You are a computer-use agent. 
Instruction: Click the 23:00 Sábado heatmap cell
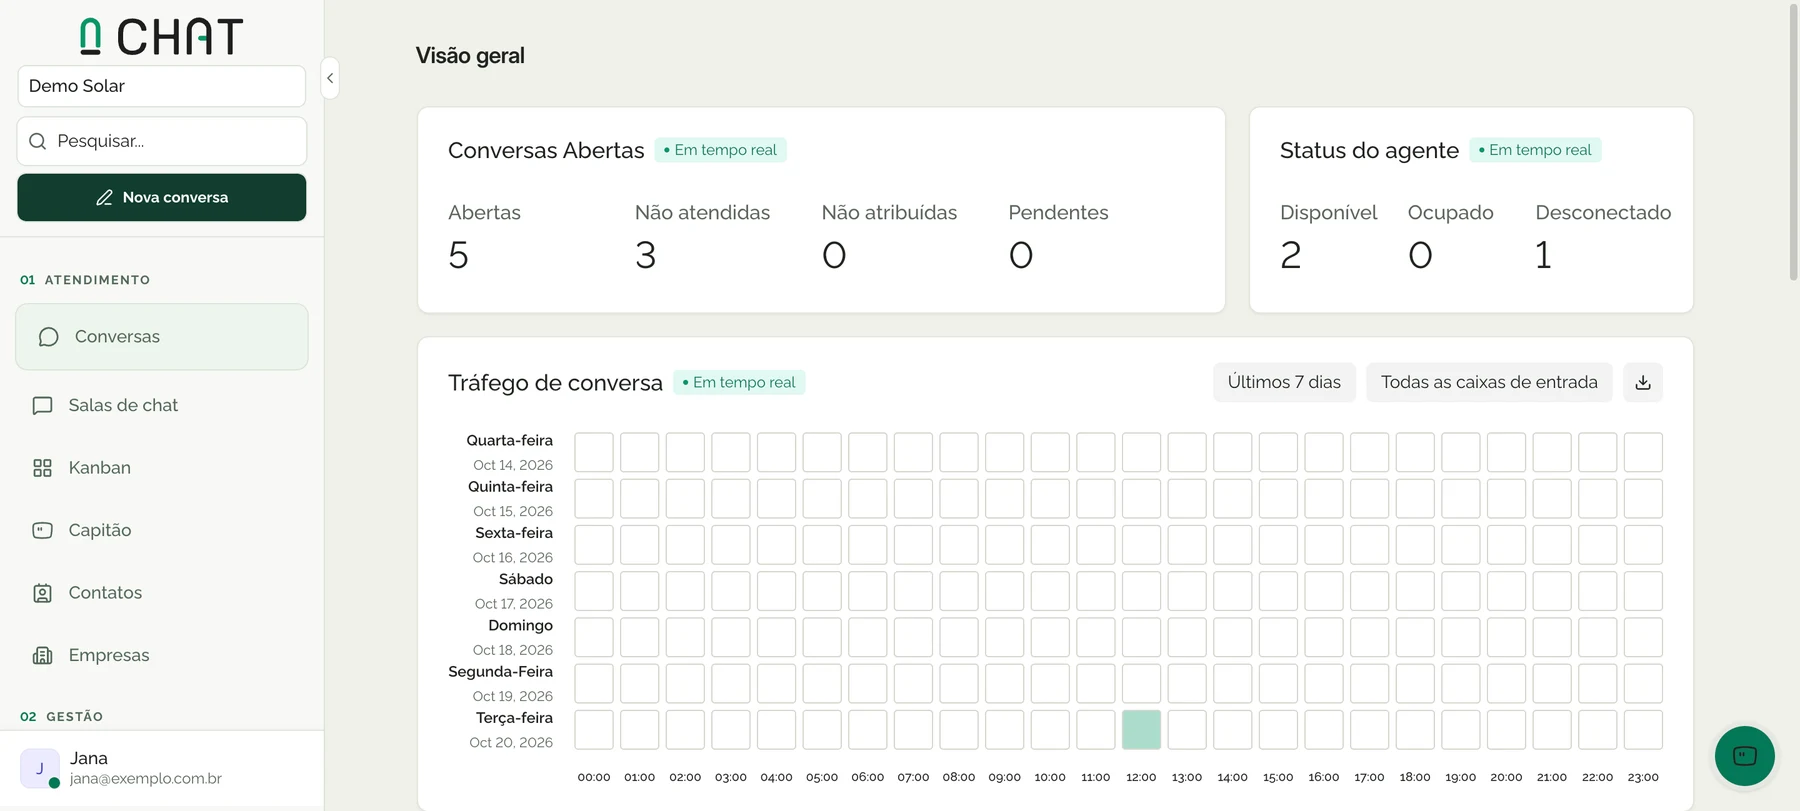[x=1643, y=591]
